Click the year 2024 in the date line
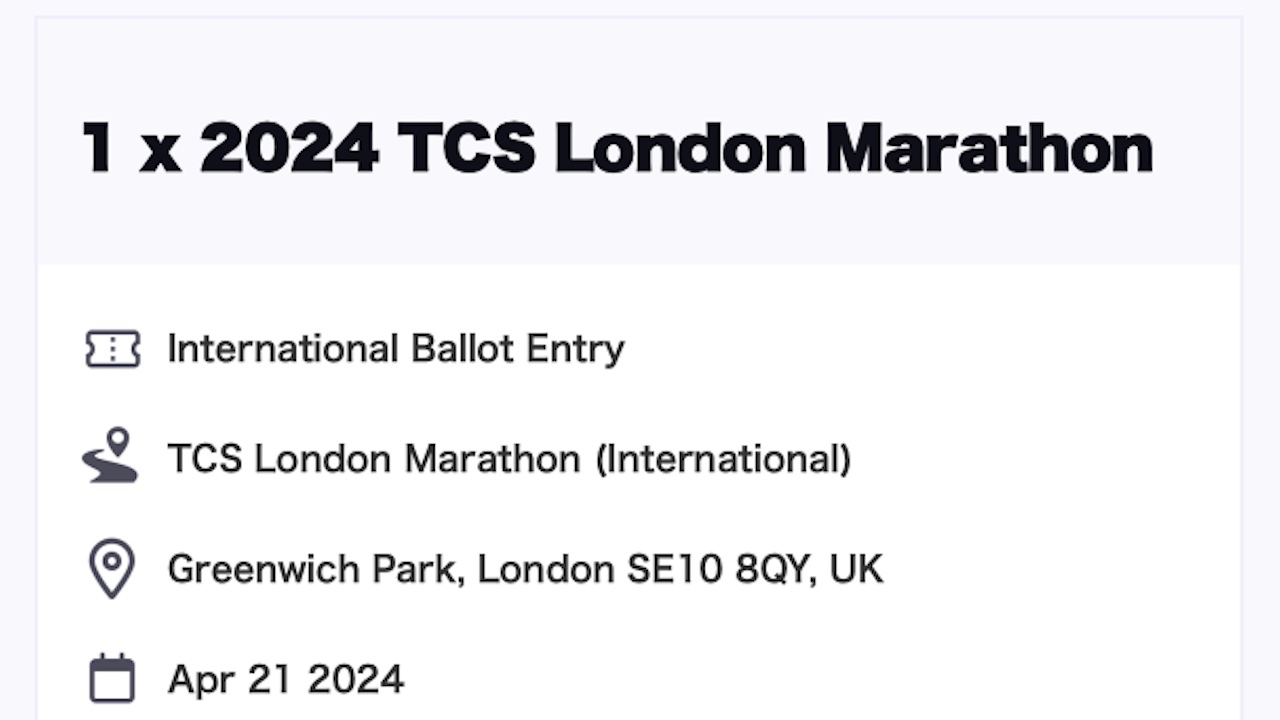Image resolution: width=1280 pixels, height=720 pixels. [x=356, y=679]
